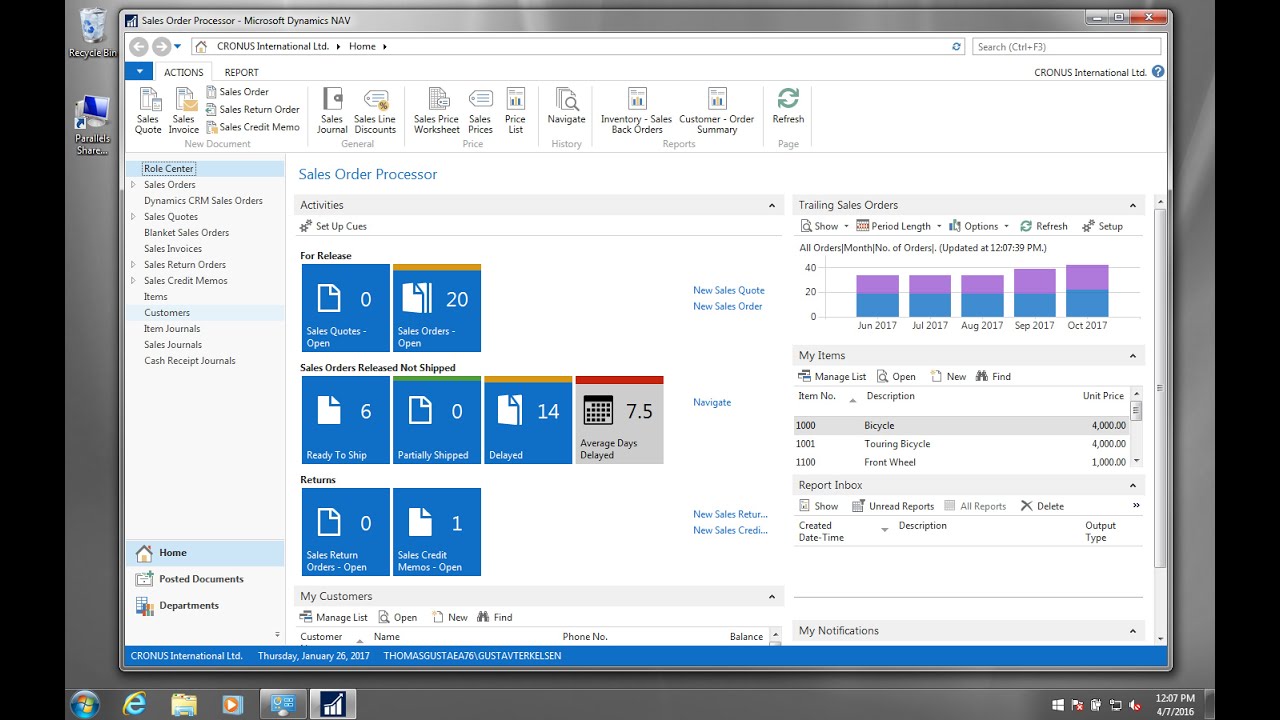Click the Sales Order ribbon button

point(237,92)
